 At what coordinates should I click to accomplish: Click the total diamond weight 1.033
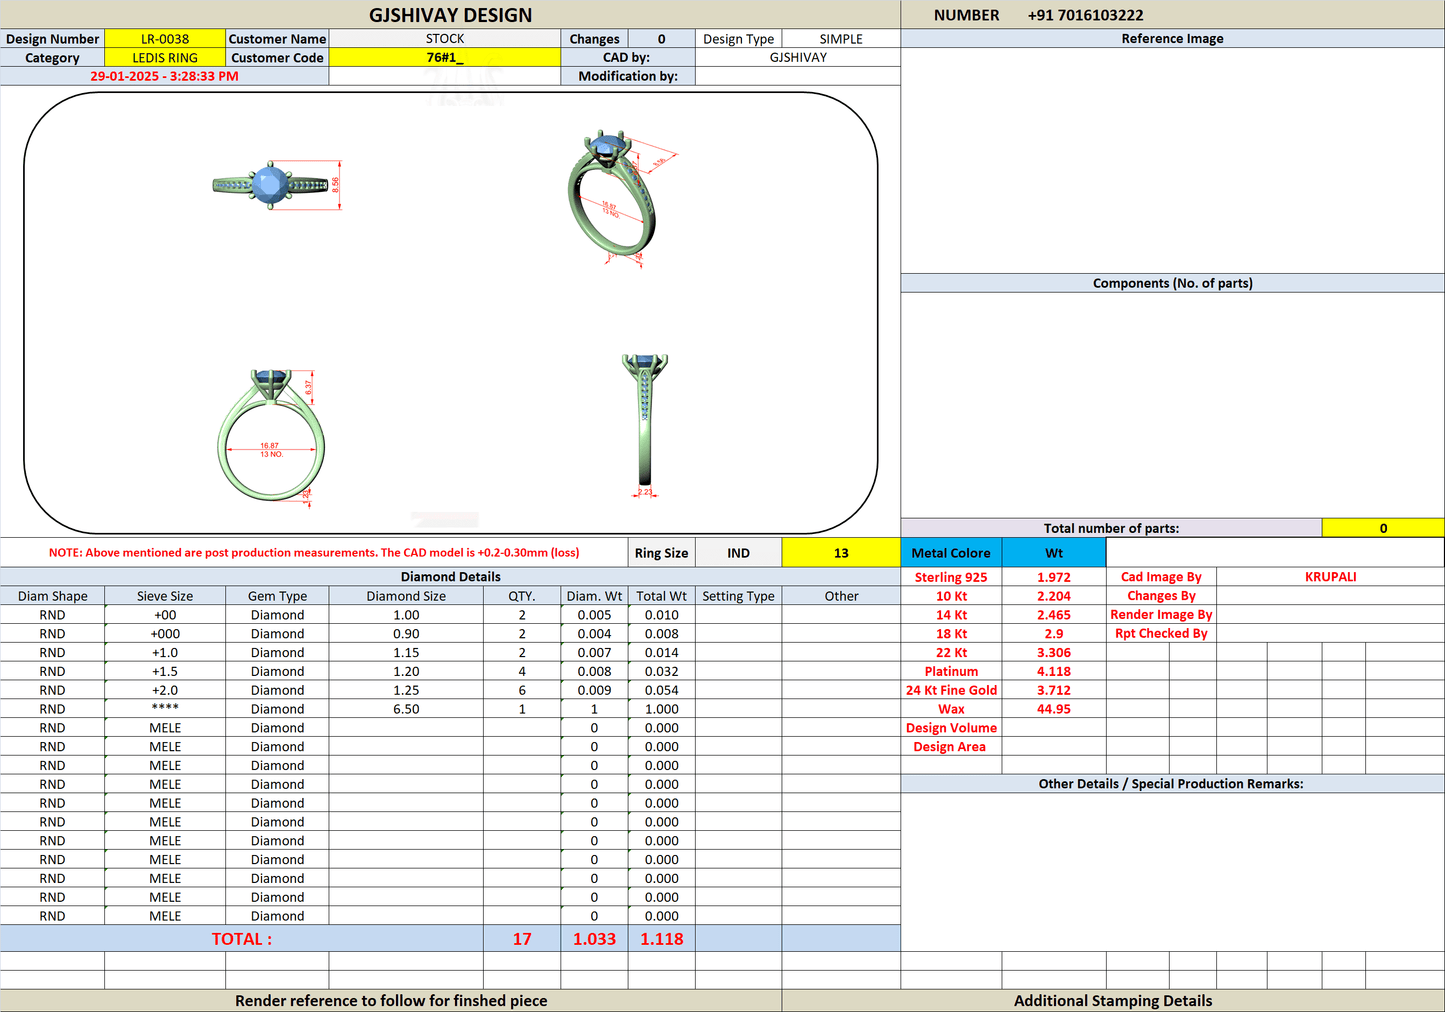click(x=594, y=939)
